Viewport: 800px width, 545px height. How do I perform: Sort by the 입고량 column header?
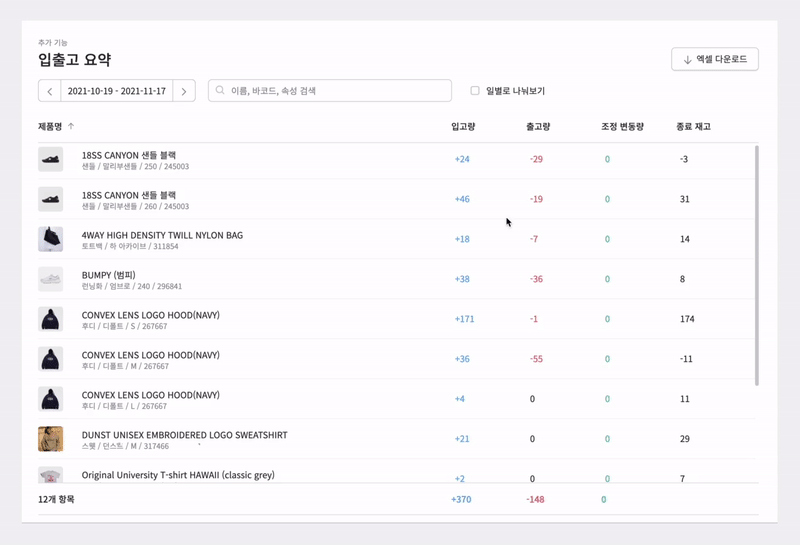[463, 127]
